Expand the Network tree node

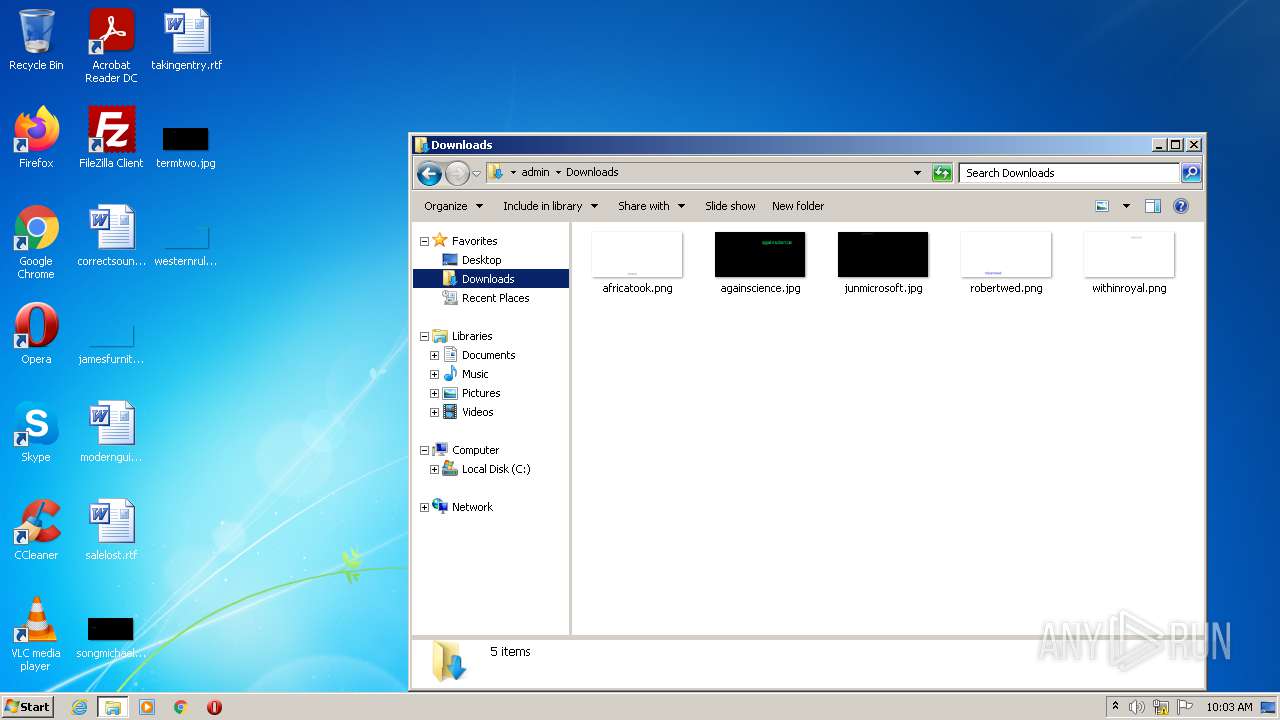pos(424,507)
